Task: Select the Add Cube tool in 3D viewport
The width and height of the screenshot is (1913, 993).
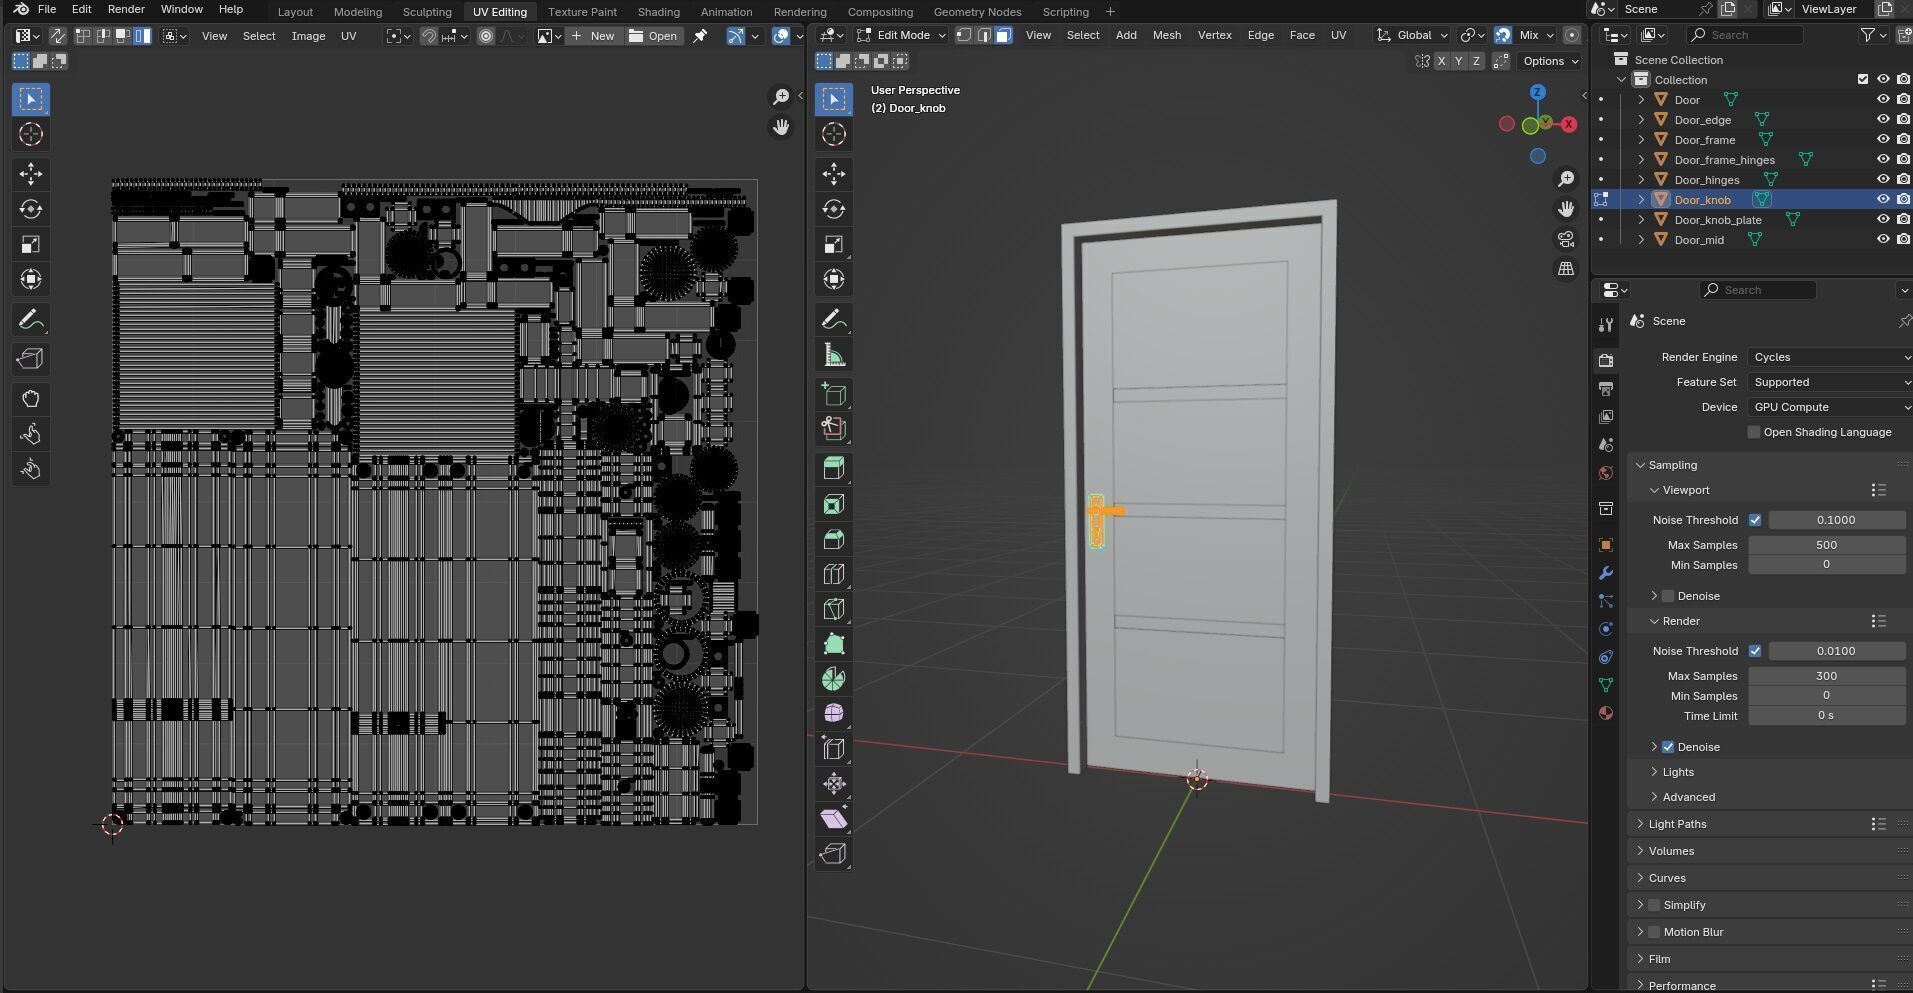Action: tap(834, 394)
